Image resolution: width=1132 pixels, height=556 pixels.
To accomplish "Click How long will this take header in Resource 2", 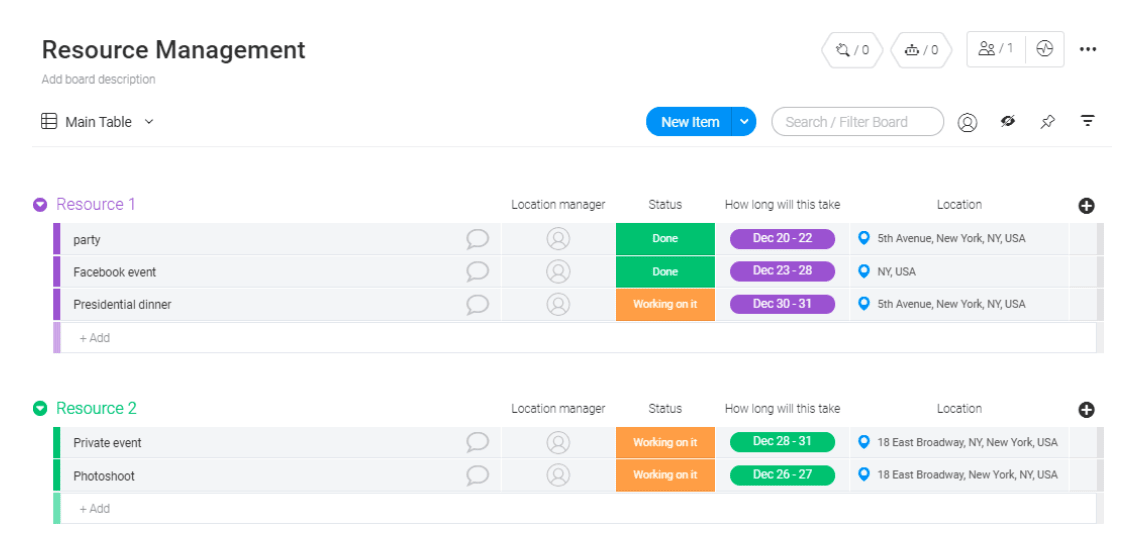I will point(783,409).
